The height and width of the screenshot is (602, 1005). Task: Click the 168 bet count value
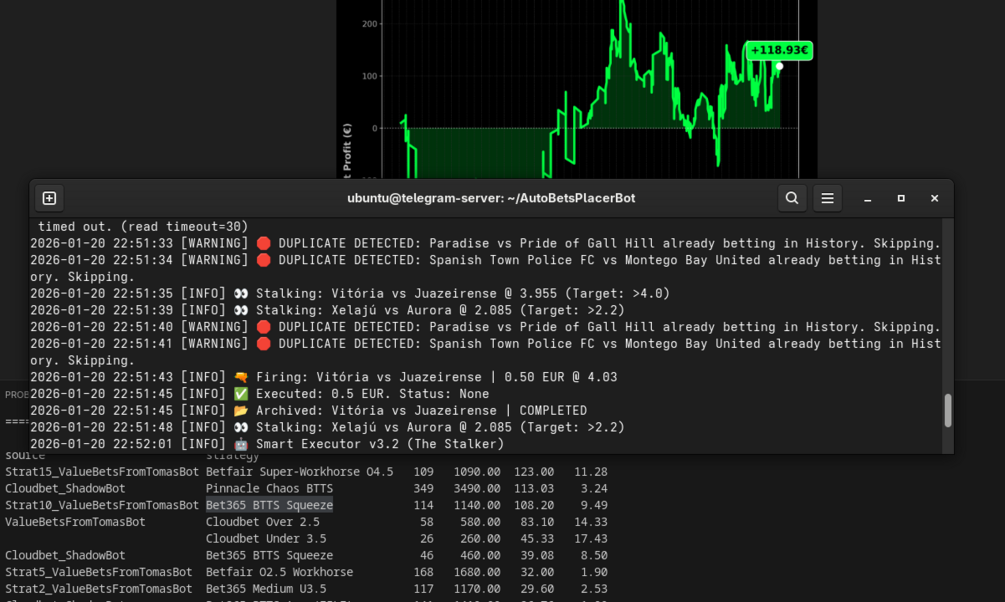pyautogui.click(x=423, y=572)
